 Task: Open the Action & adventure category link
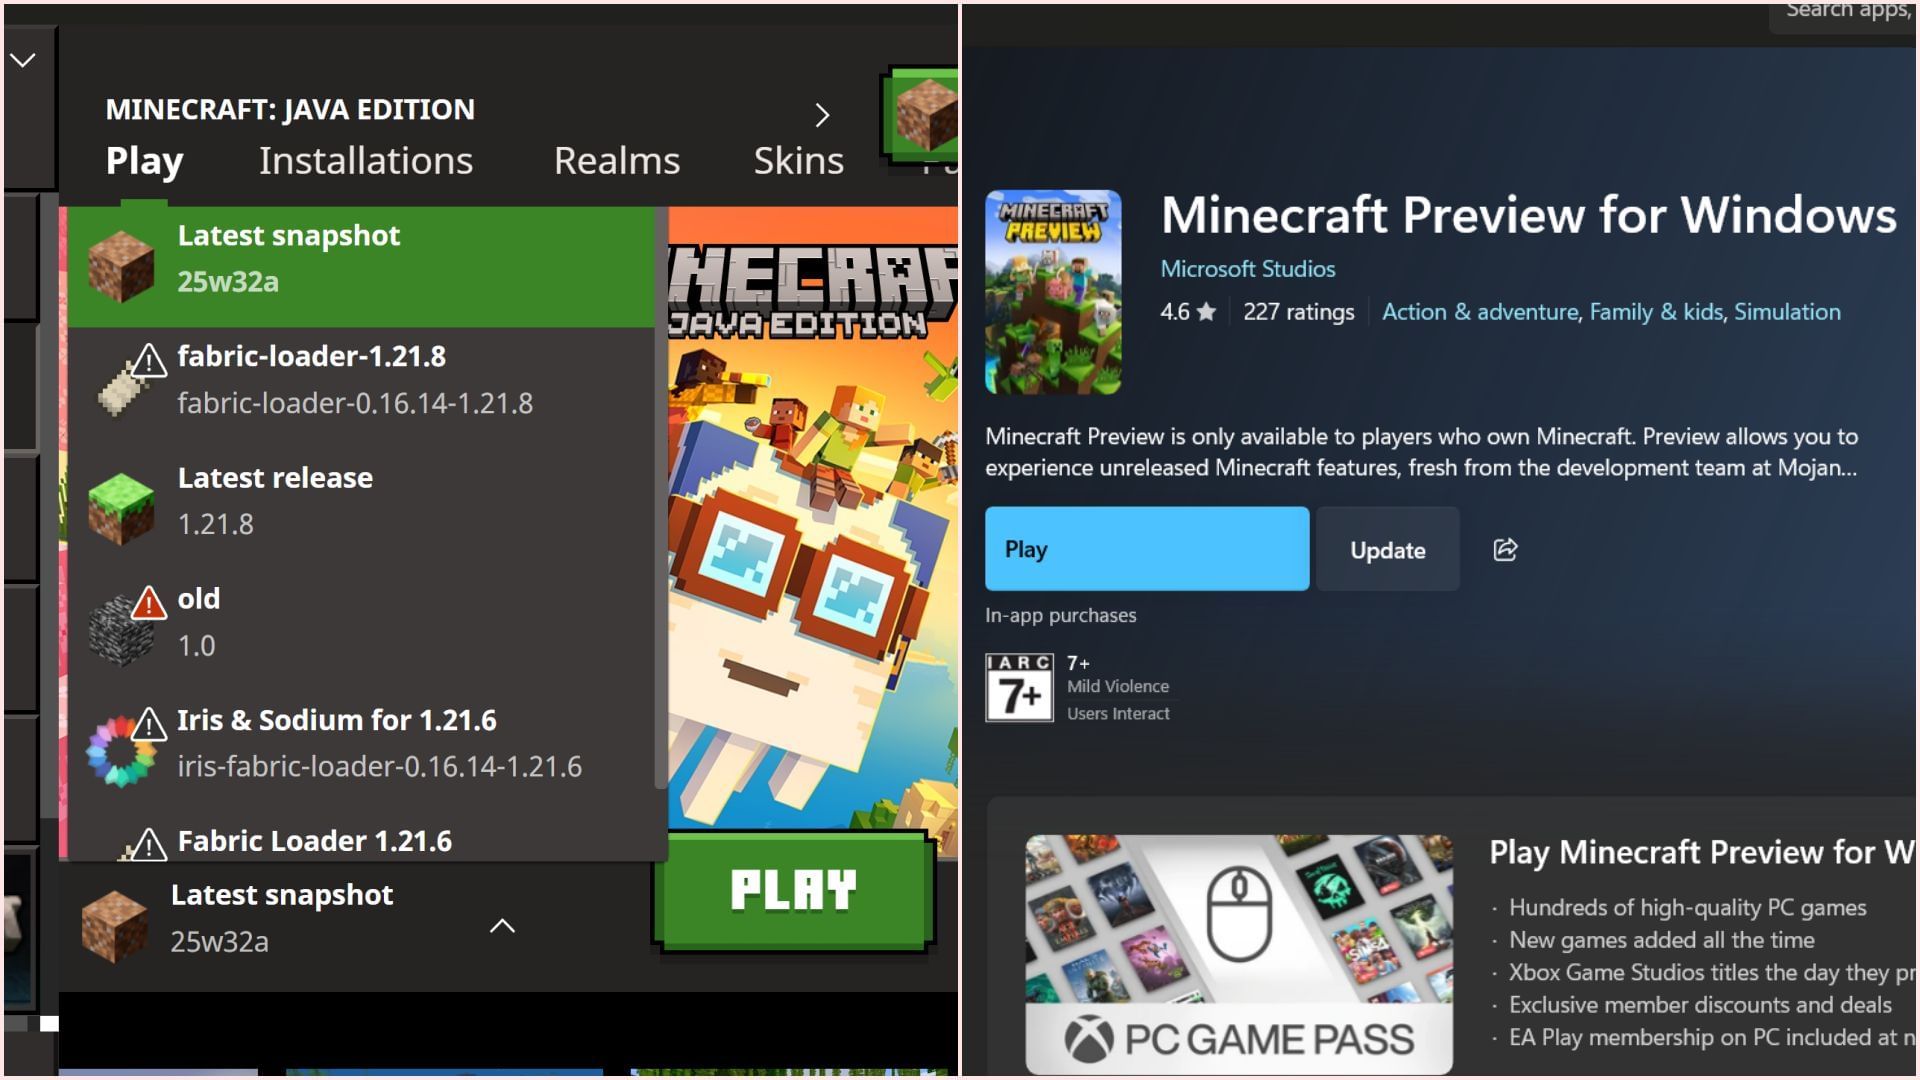(x=1480, y=312)
